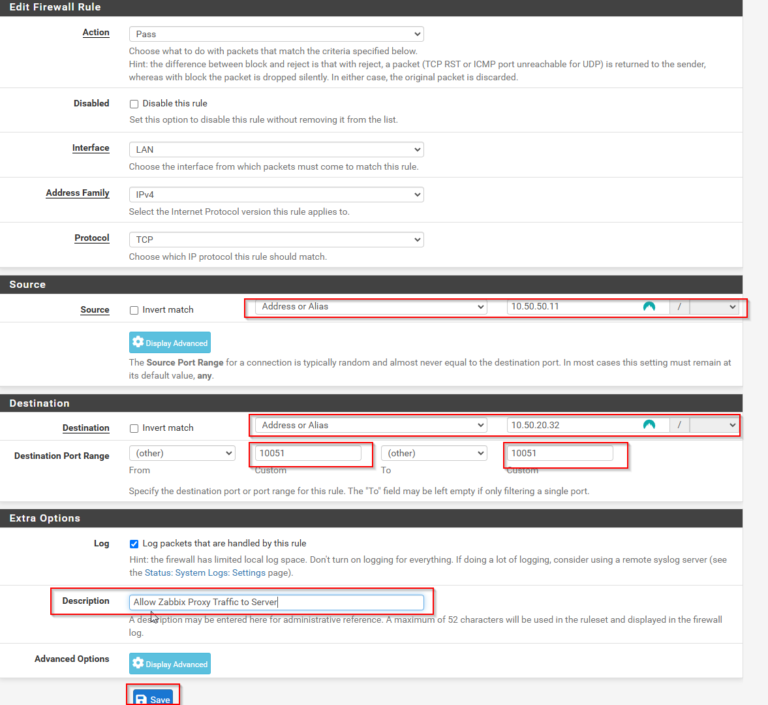Image resolution: width=768 pixels, height=705 pixels.
Task: Open the Action dropdown set to Pass
Action: (x=276, y=33)
